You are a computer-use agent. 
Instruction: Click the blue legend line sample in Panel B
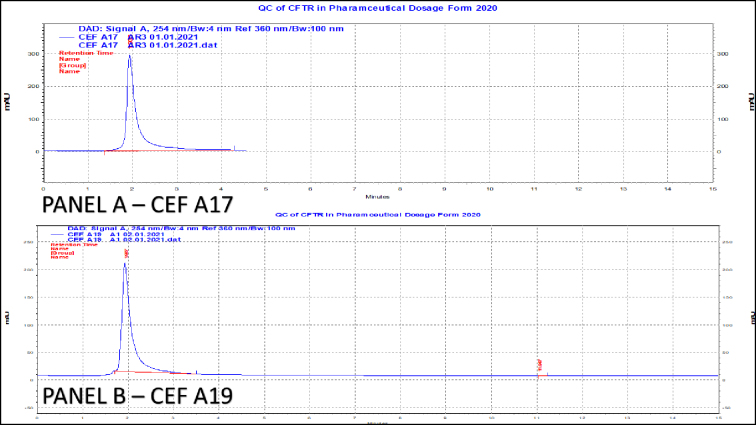[57, 234]
